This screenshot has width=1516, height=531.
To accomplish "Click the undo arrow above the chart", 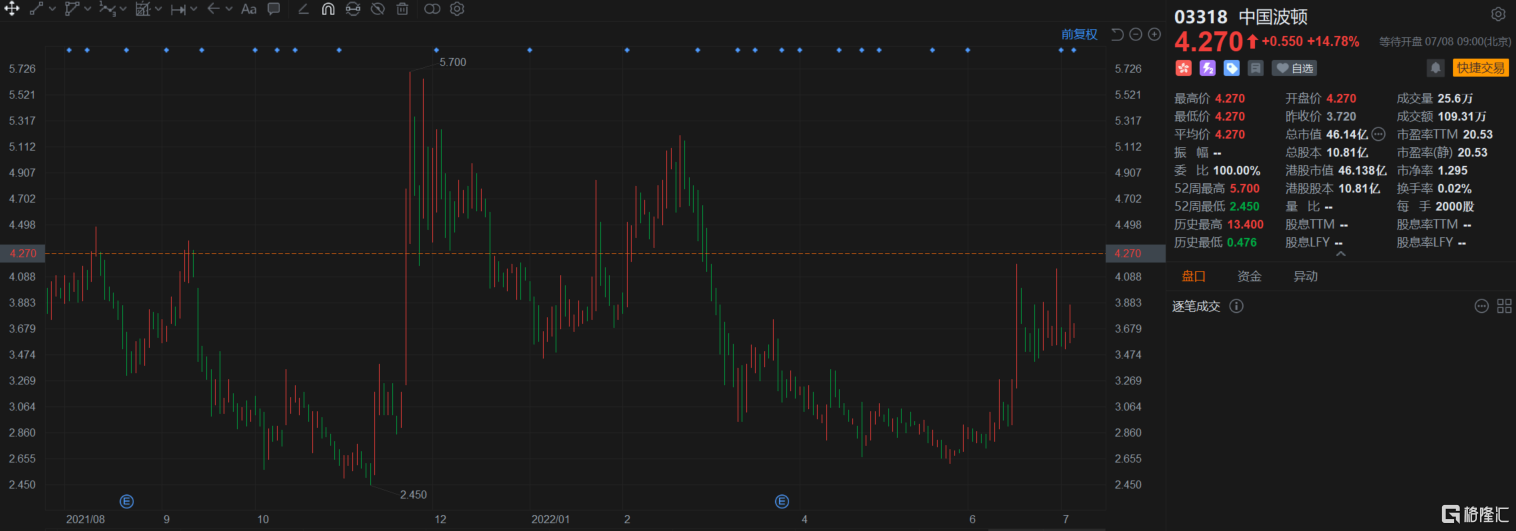I will [1117, 34].
